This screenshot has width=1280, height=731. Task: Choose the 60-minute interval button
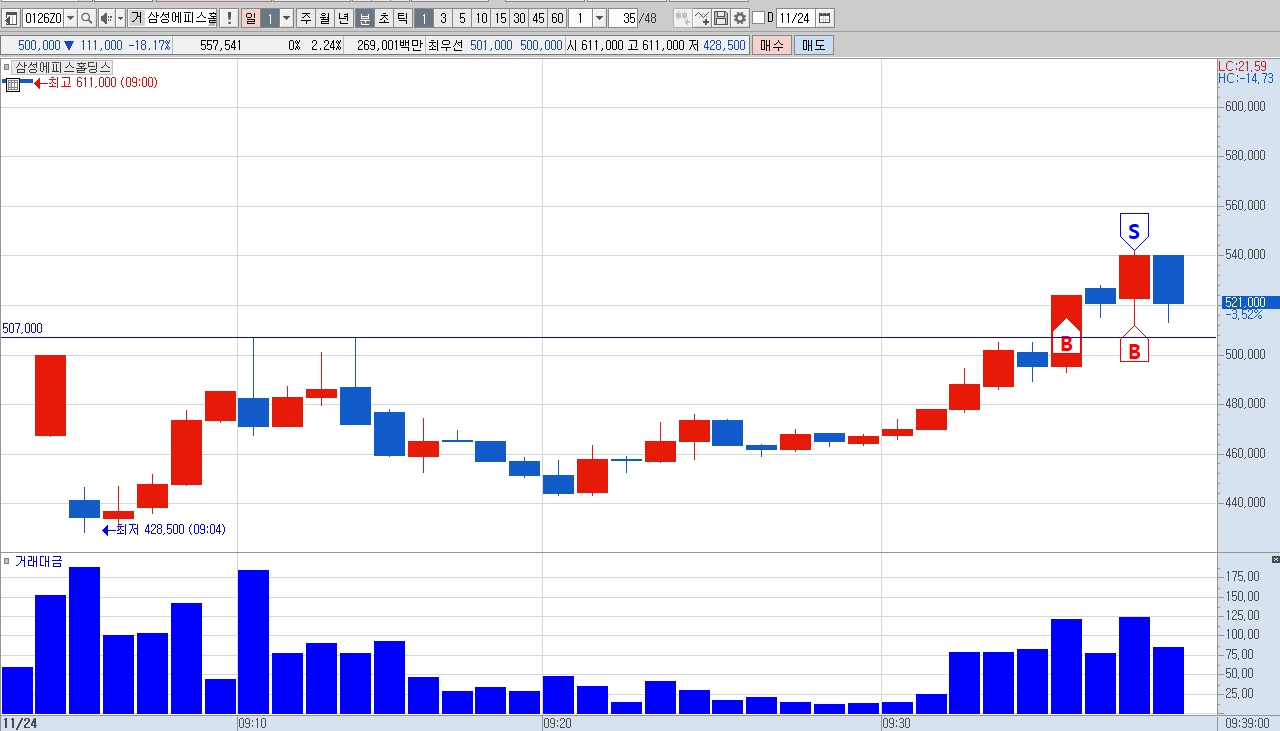point(557,18)
